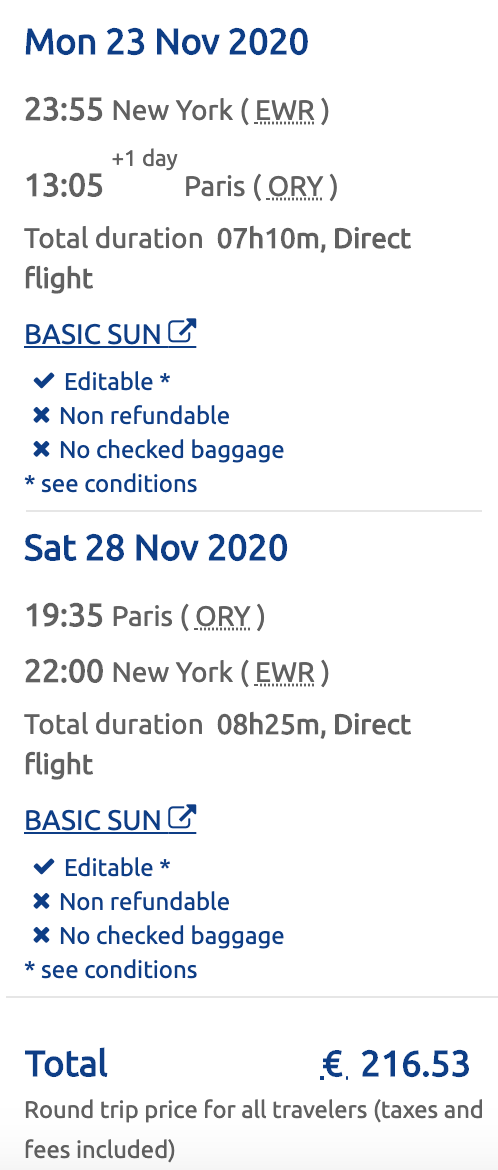This screenshot has height=1170, width=498.
Task: Open the return BASIC SUN fare link
Action: click(x=111, y=819)
